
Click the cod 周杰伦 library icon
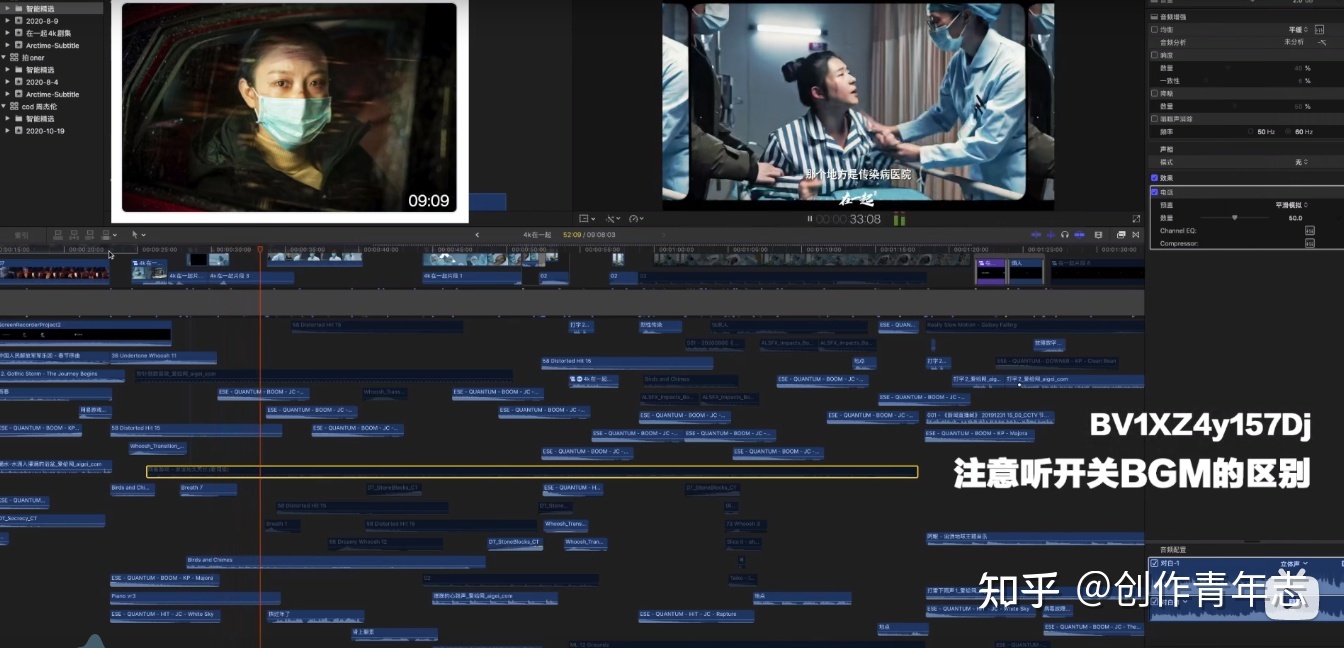[x=14, y=106]
